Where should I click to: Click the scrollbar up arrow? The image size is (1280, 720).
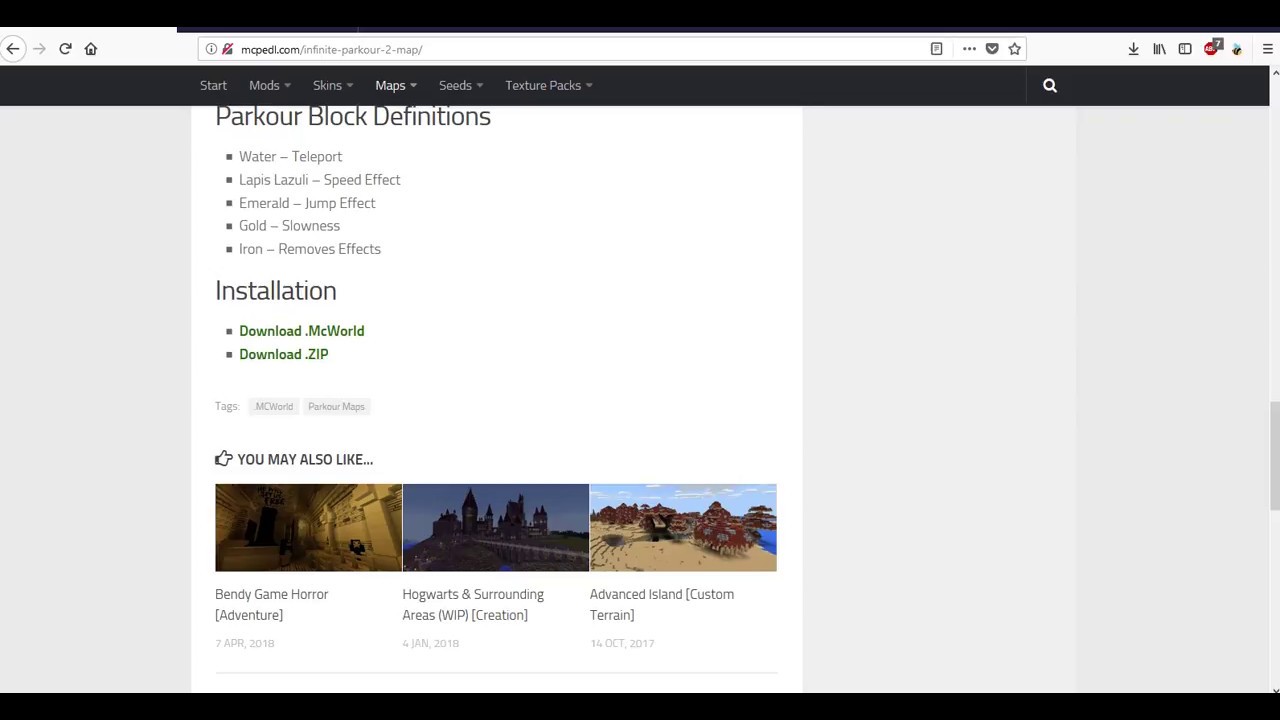pos(1274,73)
